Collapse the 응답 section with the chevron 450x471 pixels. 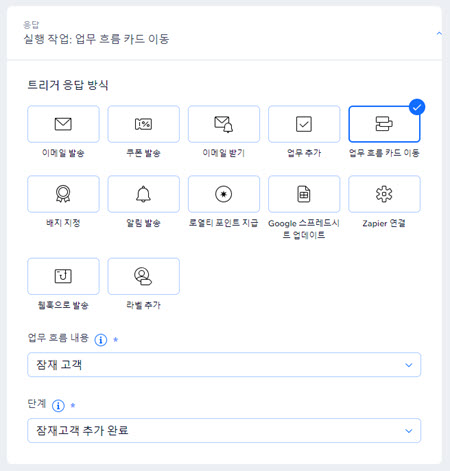(439, 33)
